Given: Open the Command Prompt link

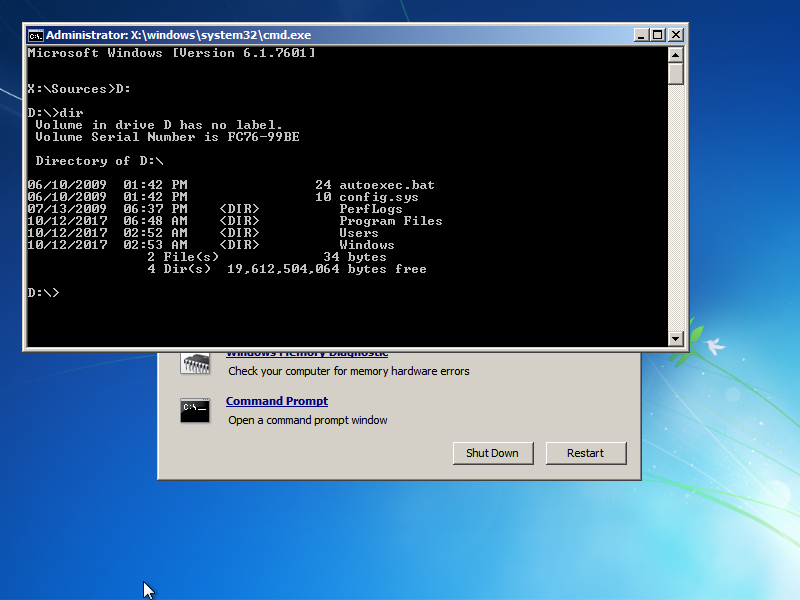Looking at the screenshot, I should click(x=277, y=401).
